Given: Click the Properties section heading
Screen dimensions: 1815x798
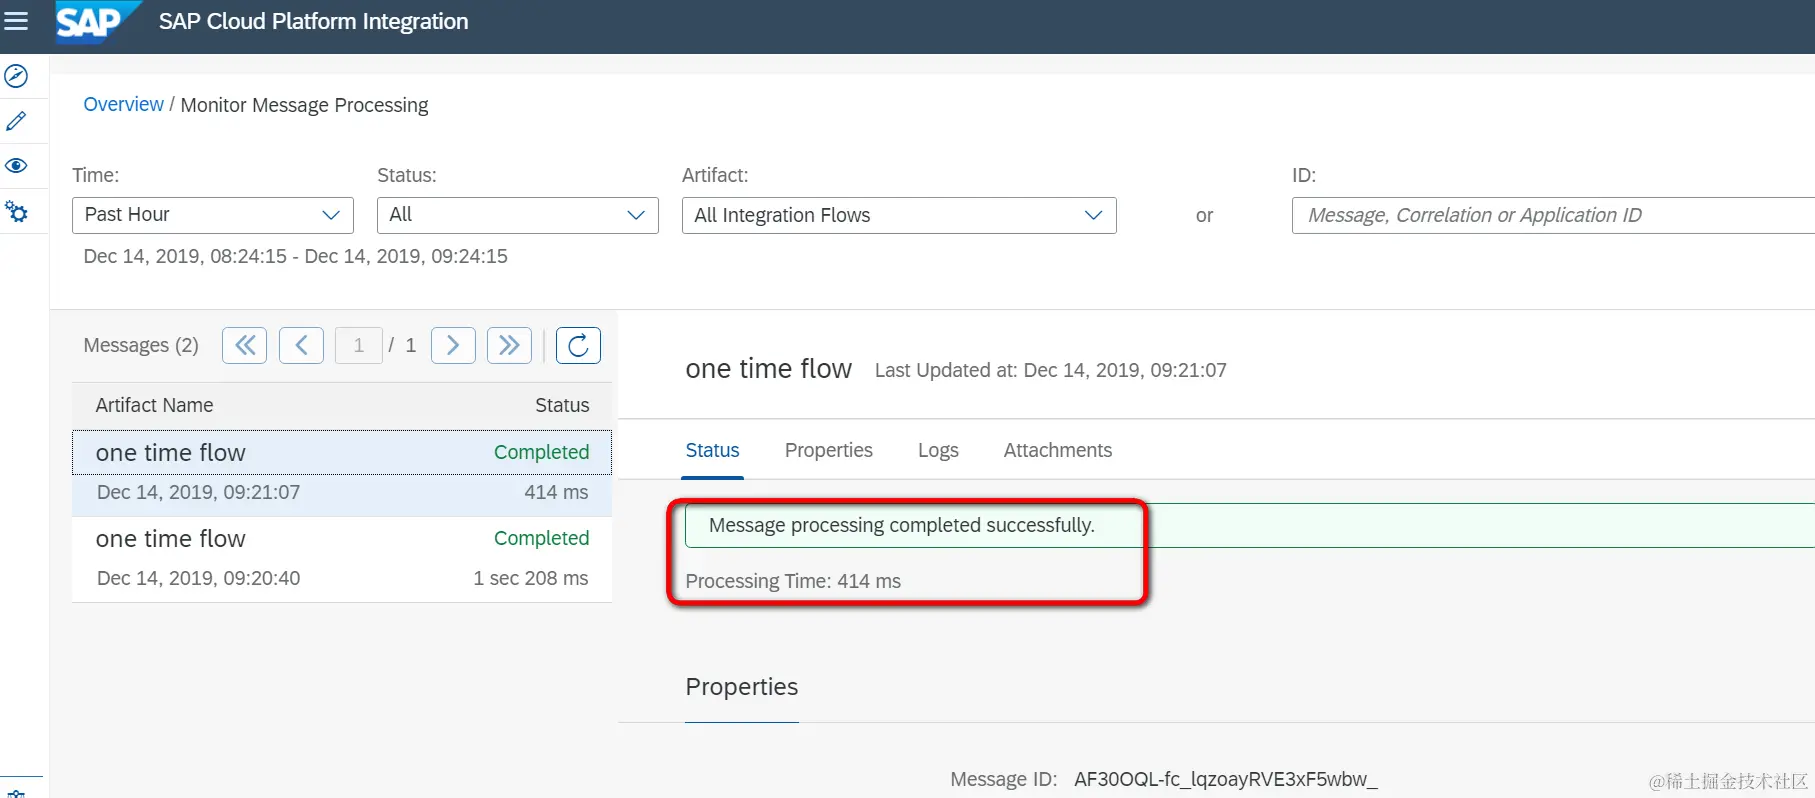Looking at the screenshot, I should click(742, 687).
